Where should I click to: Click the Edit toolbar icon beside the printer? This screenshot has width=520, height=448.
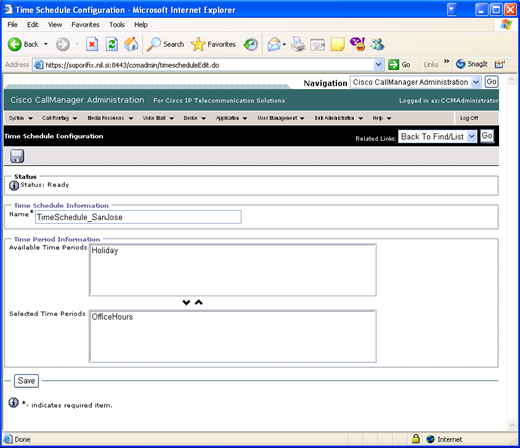coord(317,45)
